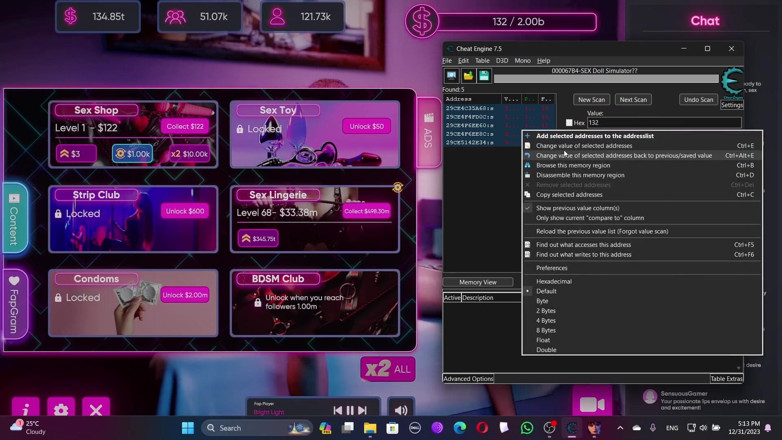Toggle the Hex checkbox
The width and height of the screenshot is (782, 440).
(569, 123)
